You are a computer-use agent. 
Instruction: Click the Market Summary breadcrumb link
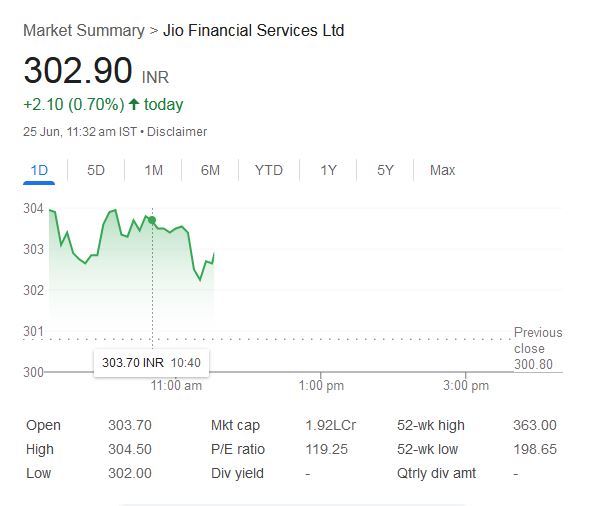click(83, 31)
